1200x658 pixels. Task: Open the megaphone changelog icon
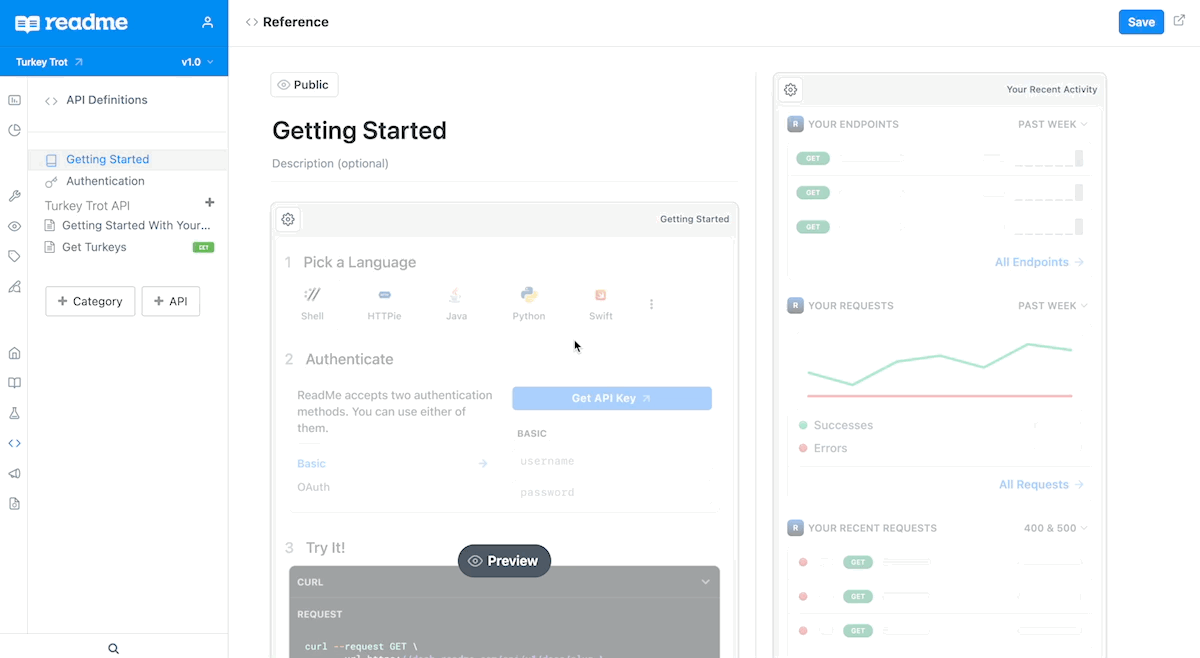14,473
